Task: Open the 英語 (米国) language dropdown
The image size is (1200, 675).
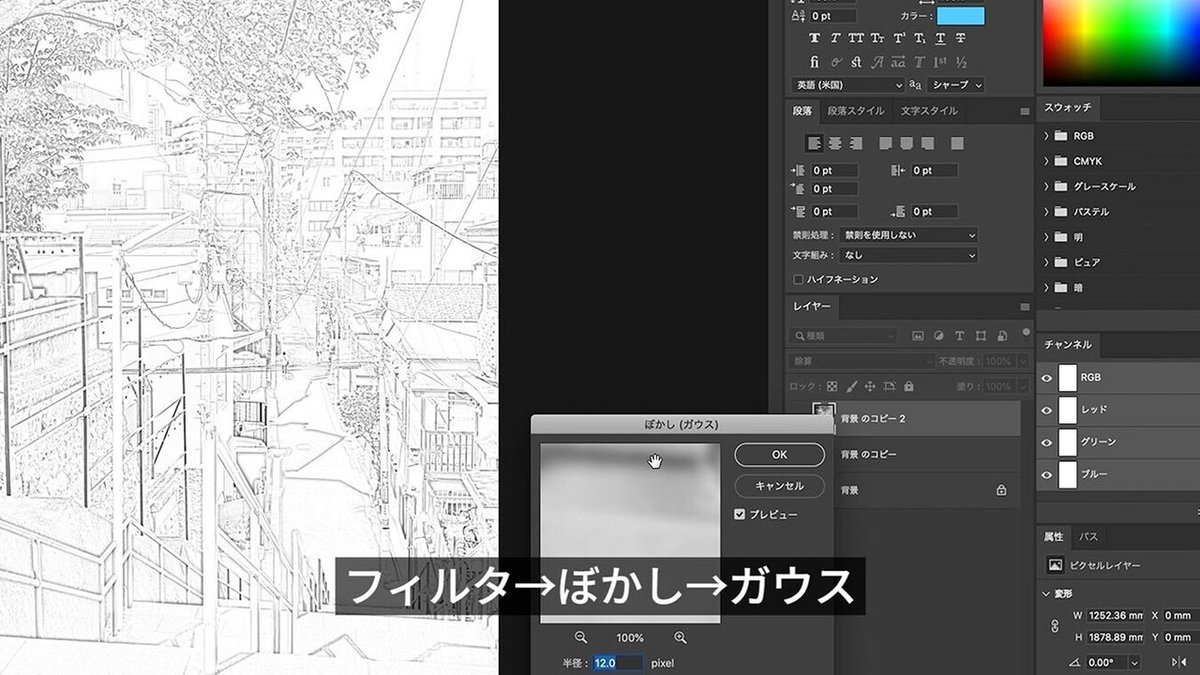Action: point(848,85)
